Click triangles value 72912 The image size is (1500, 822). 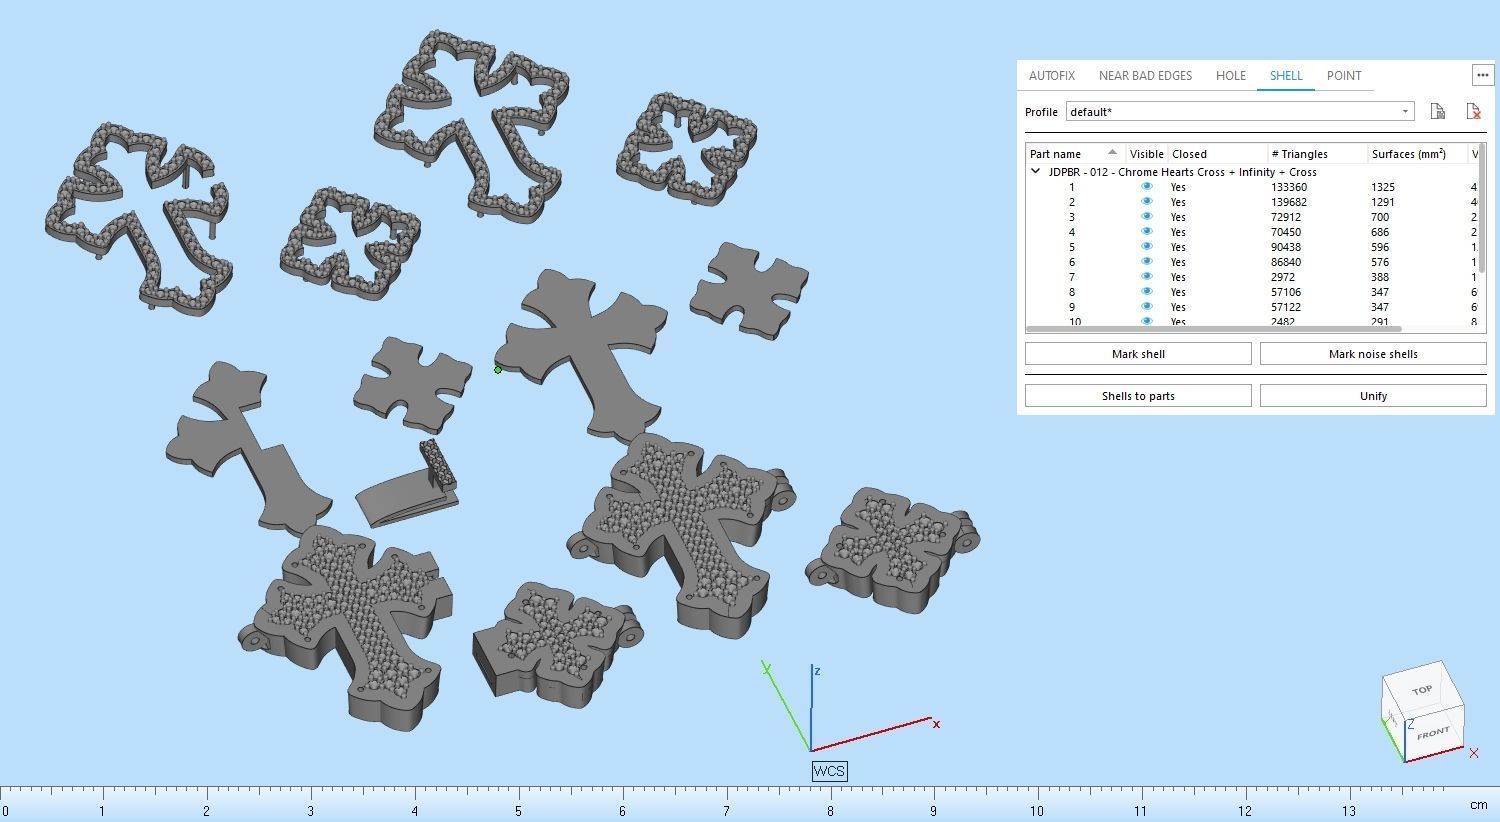1286,217
